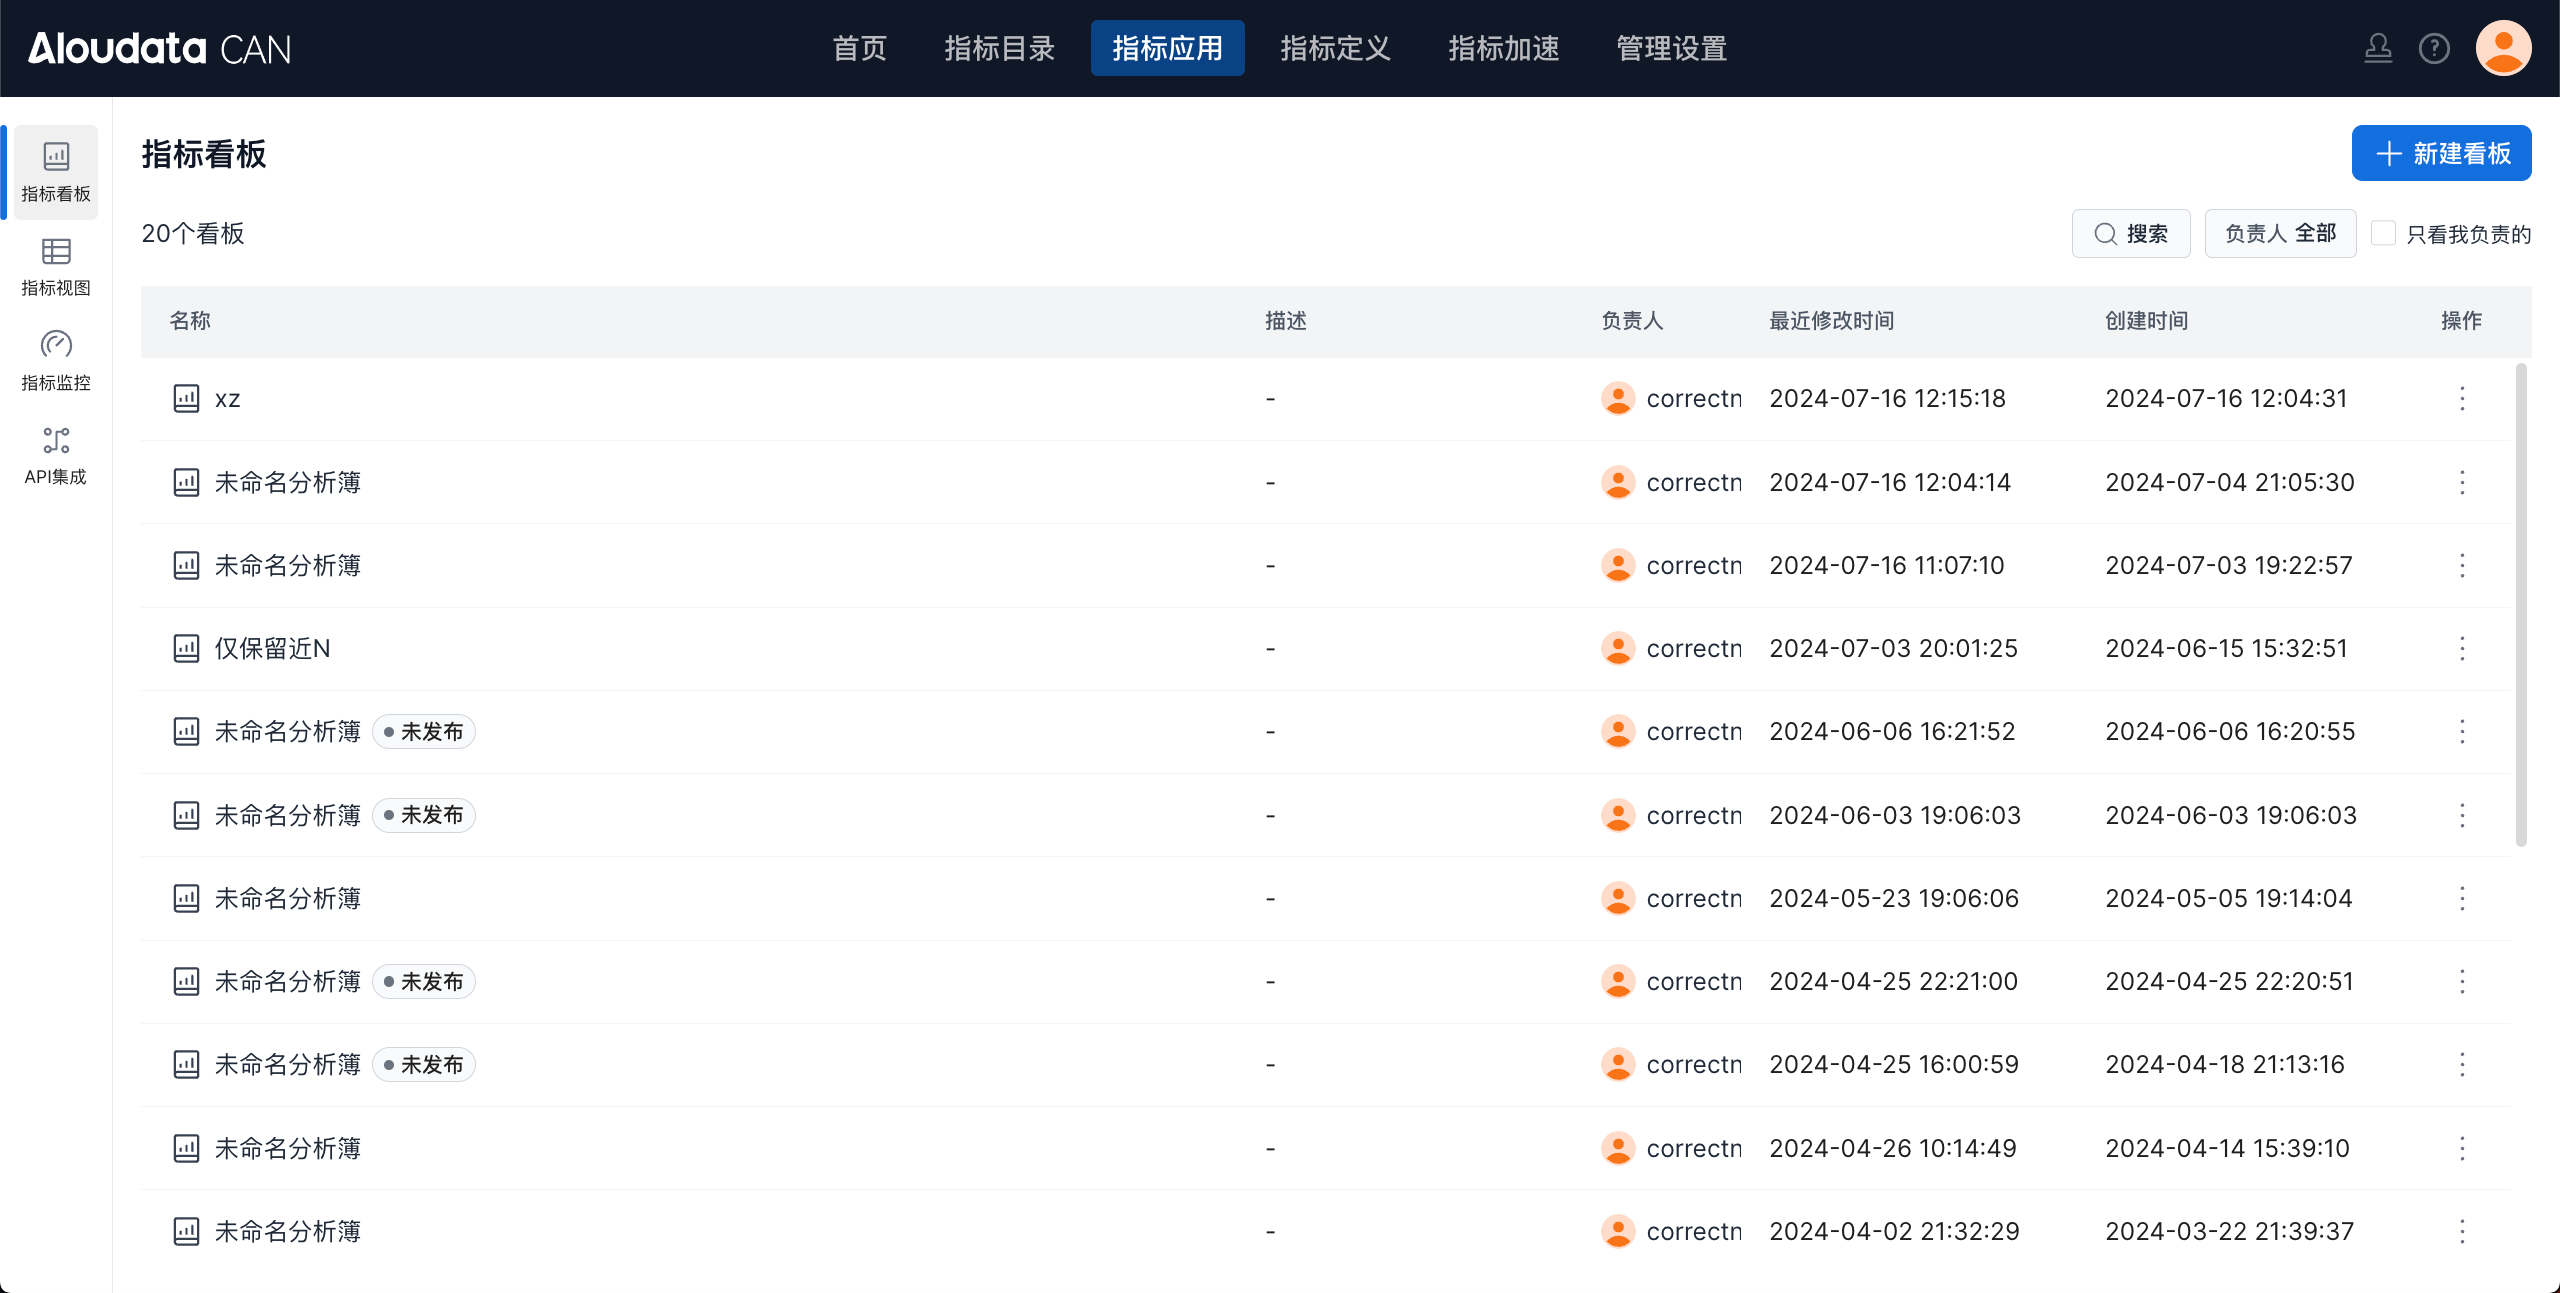Click the search magnifier icon

click(x=2106, y=234)
